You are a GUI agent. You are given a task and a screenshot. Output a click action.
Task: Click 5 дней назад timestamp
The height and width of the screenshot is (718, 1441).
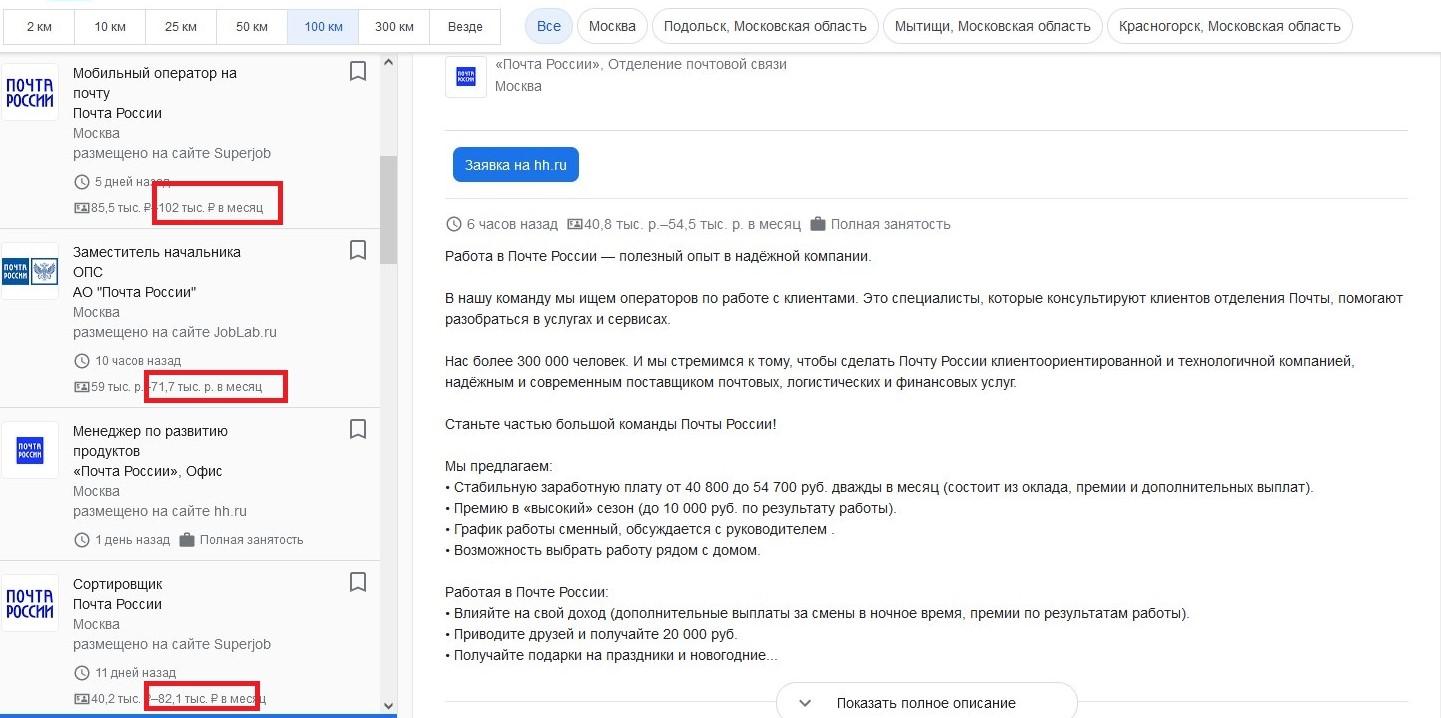(132, 182)
